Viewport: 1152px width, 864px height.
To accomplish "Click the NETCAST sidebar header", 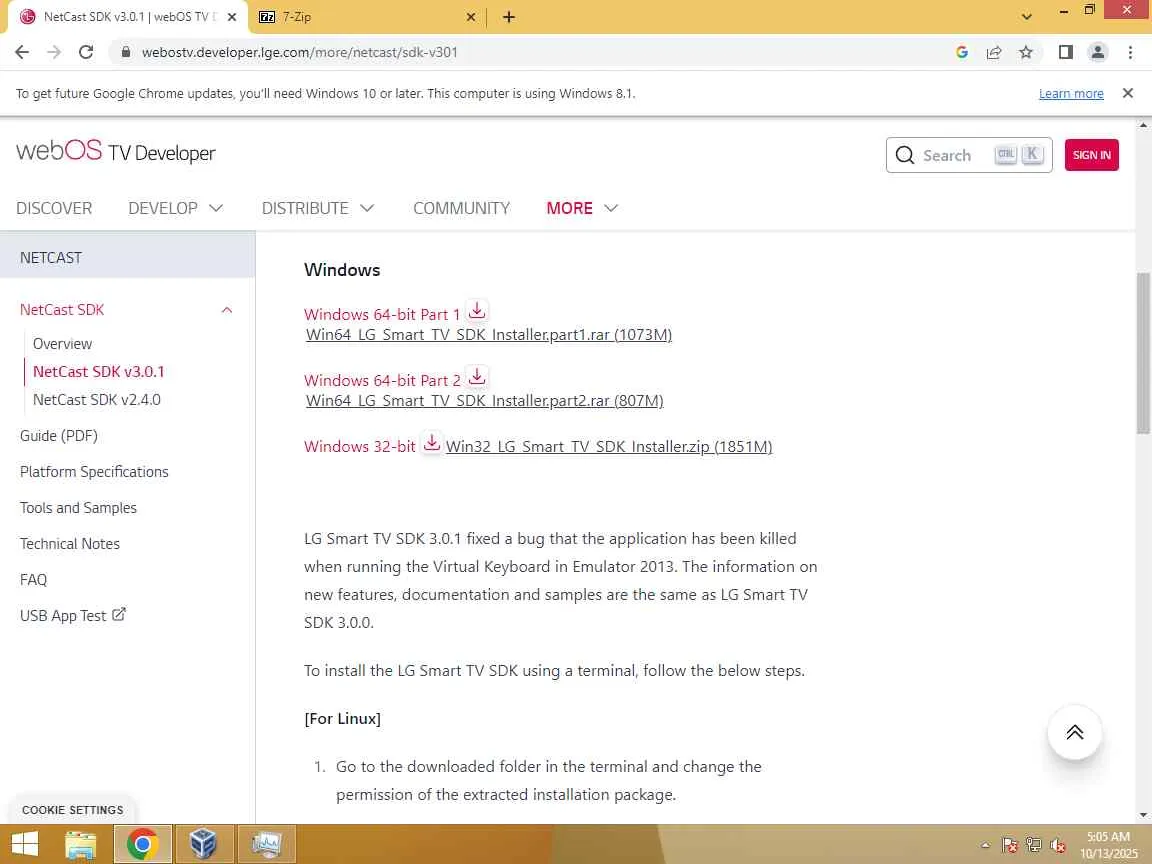I will (x=128, y=257).
